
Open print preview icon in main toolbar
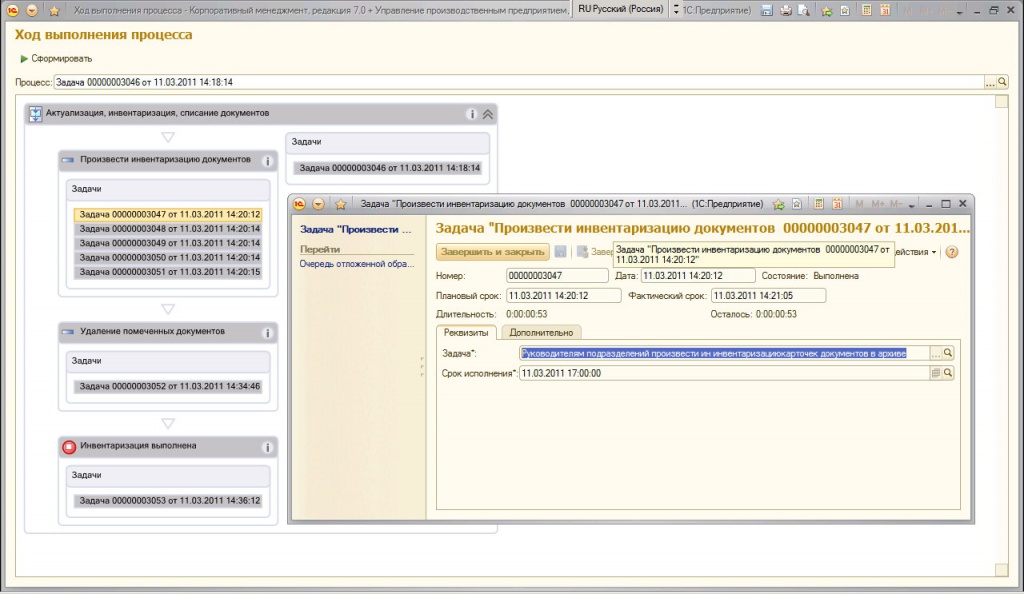coord(804,10)
